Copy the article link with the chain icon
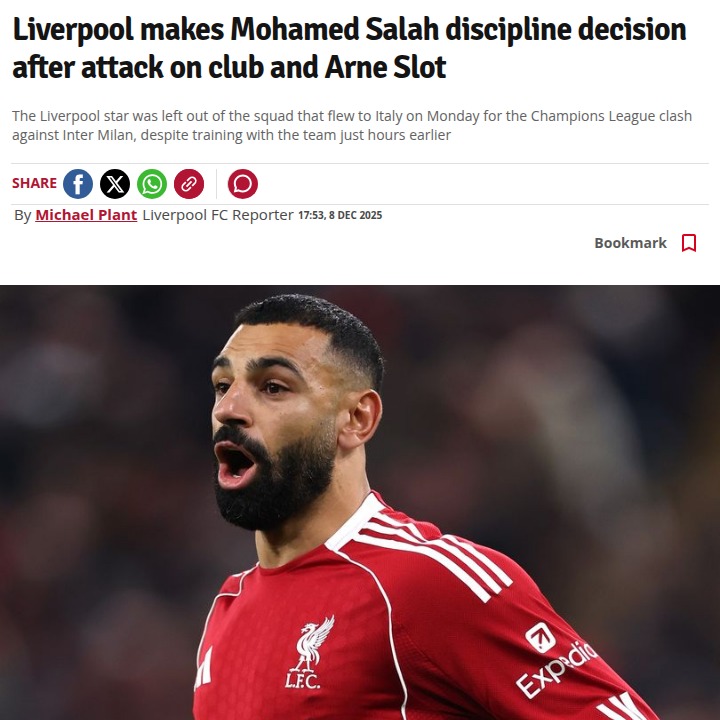720x720 pixels. coord(189,184)
